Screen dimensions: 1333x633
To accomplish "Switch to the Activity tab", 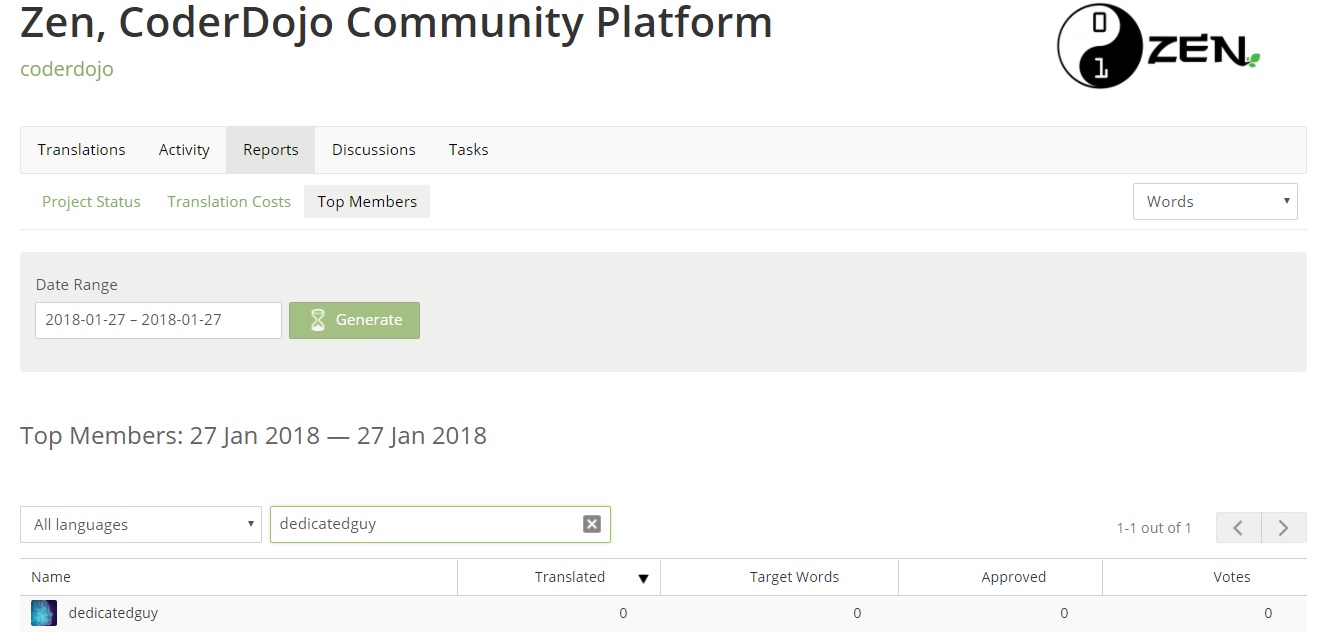I will 184,150.
